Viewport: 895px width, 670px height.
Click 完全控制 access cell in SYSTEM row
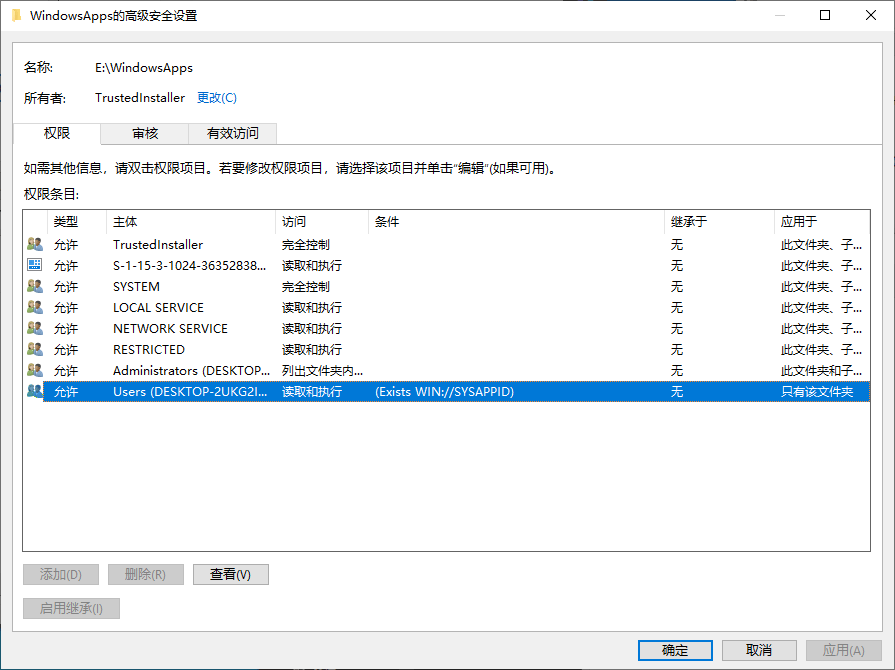(x=306, y=286)
